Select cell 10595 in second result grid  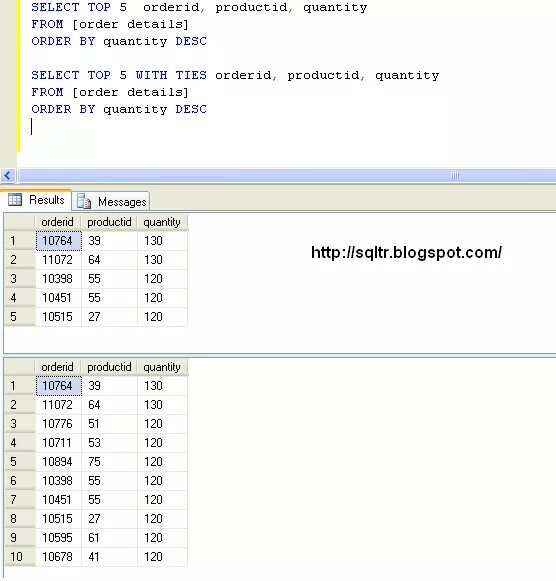(x=59, y=538)
